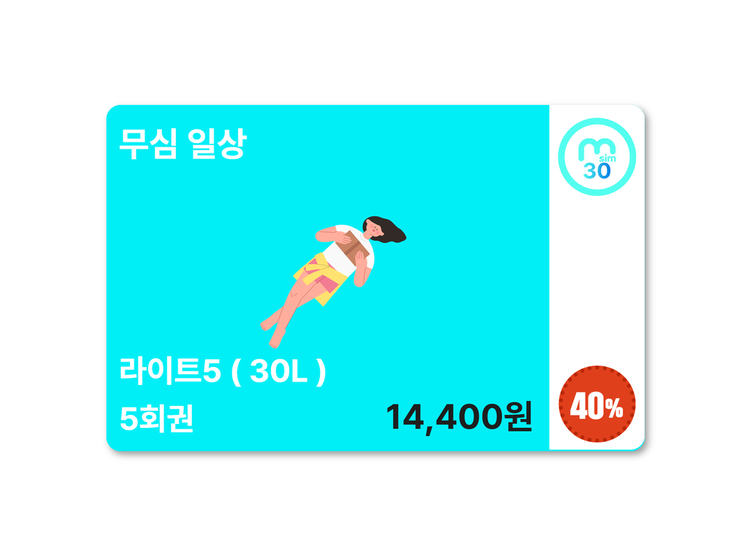This screenshot has height=556, width=750.
Task: Click the number 30 inside the logo
Action: click(597, 171)
